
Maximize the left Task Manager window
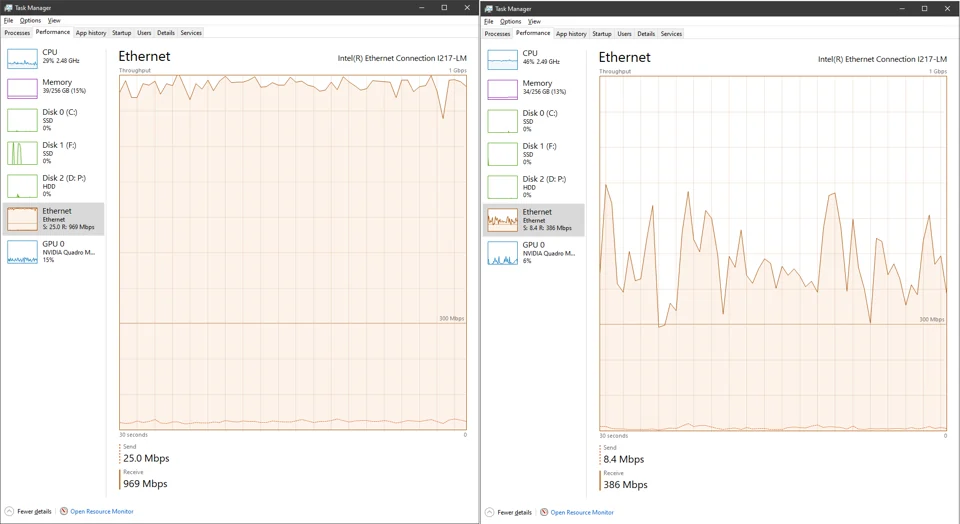point(444,8)
